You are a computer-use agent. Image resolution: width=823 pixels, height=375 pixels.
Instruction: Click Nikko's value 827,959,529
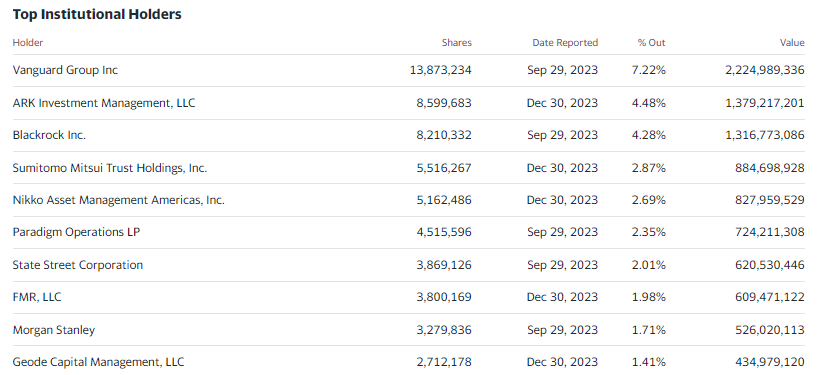coord(770,200)
